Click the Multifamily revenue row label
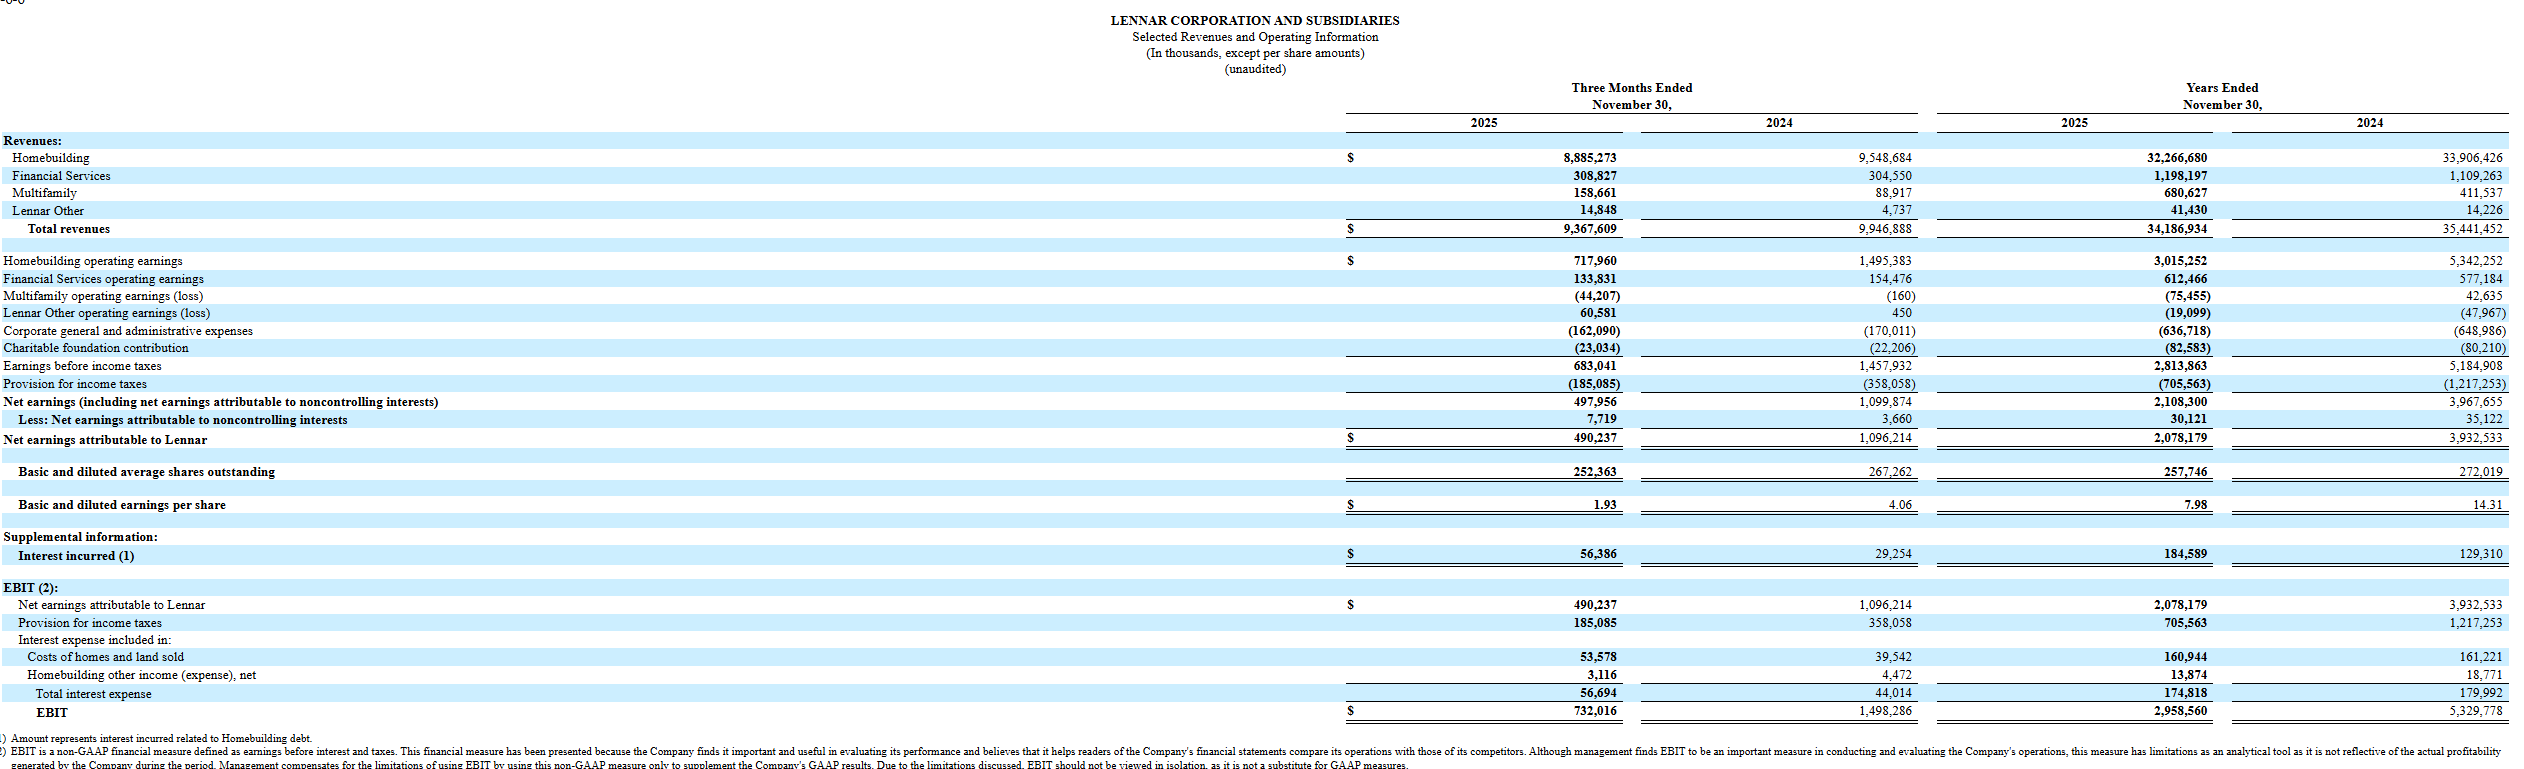This screenshot has height=769, width=2524. [44, 193]
